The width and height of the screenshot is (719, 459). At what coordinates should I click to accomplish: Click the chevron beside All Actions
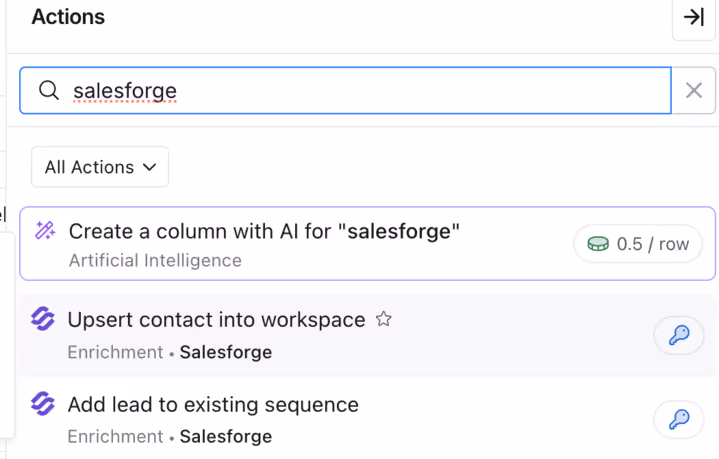click(x=150, y=167)
